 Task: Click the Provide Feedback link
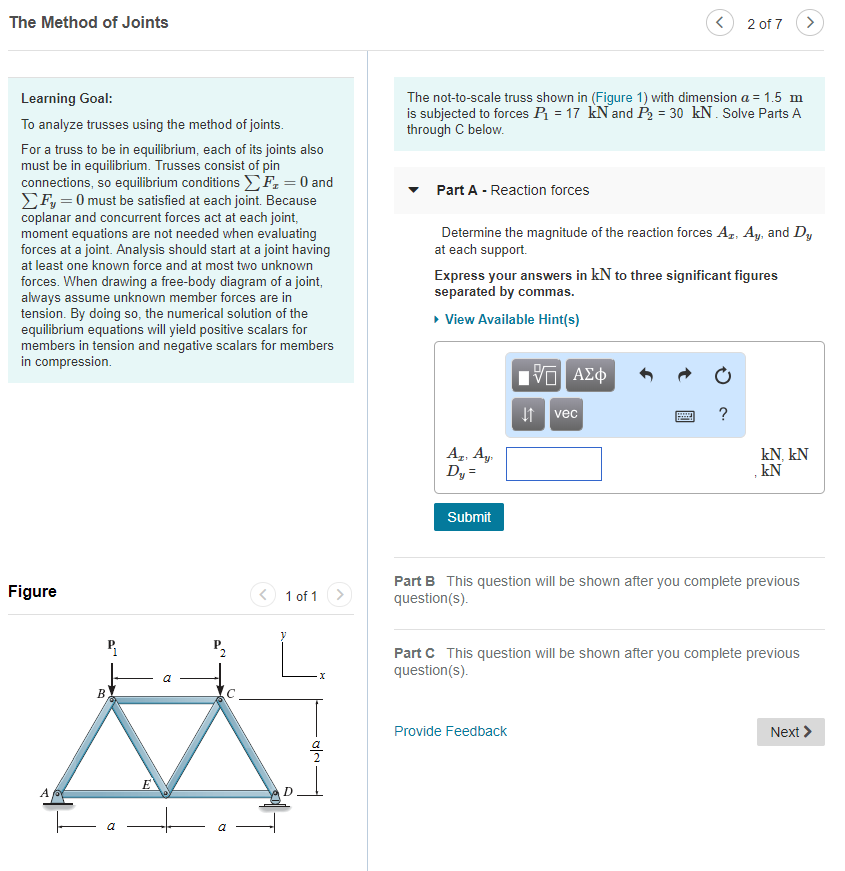[x=450, y=731]
